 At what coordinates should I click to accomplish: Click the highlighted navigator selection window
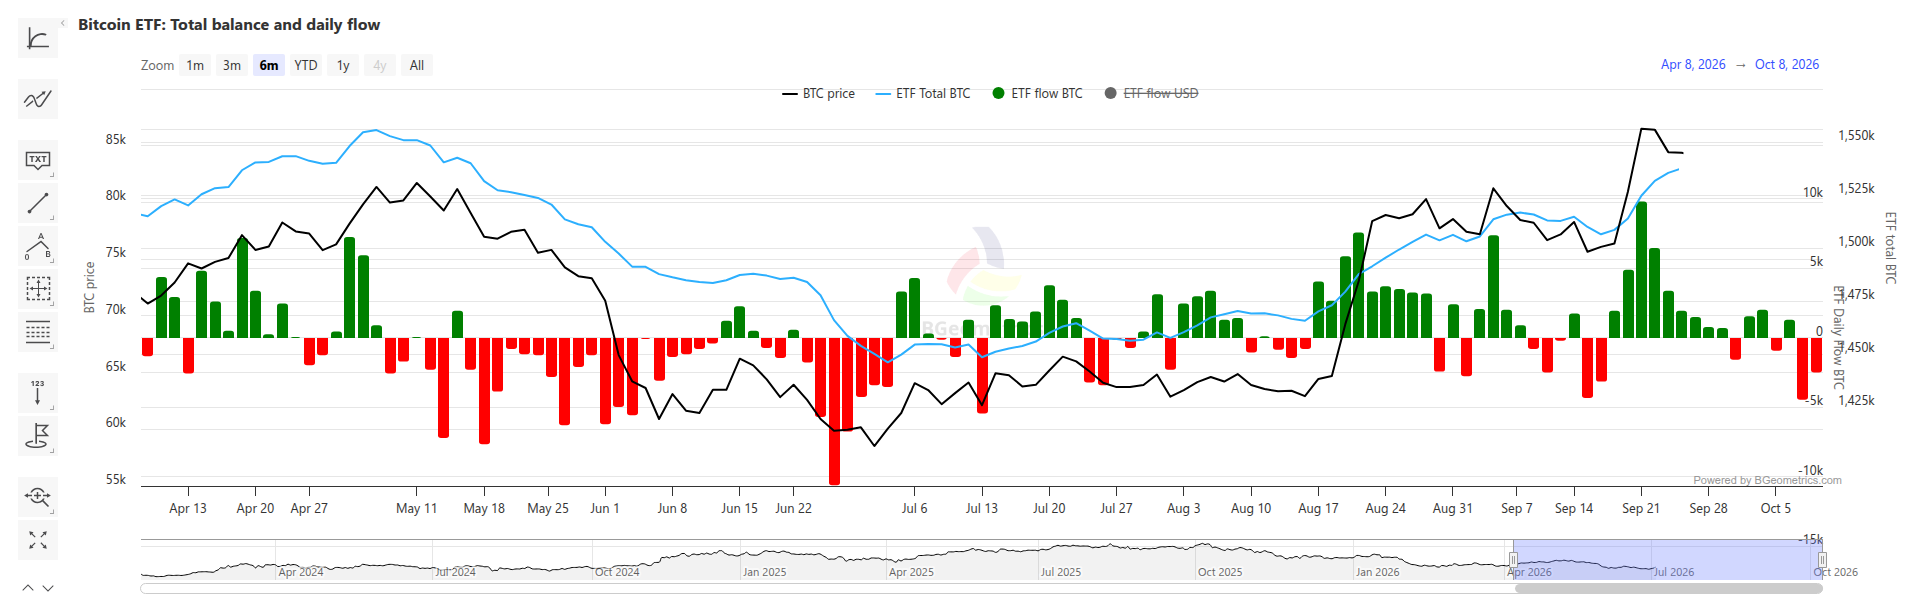click(x=1667, y=560)
